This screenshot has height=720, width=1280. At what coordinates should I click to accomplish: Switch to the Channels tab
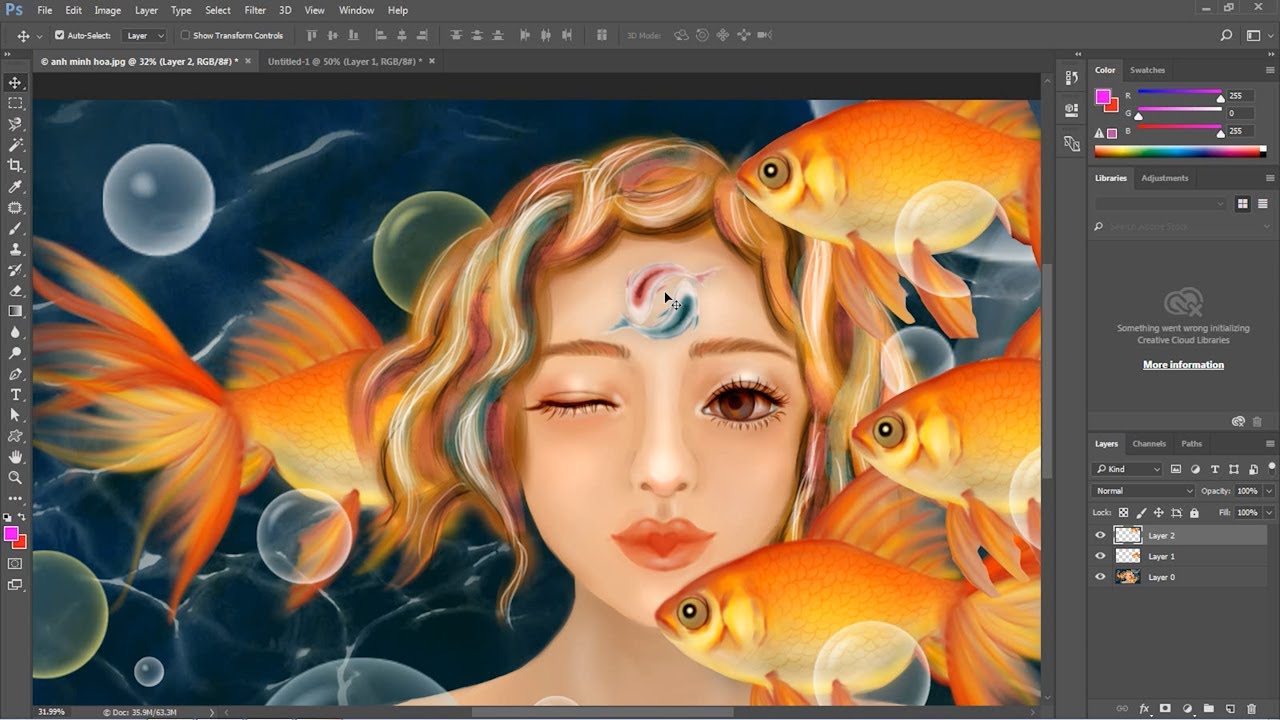[1149, 443]
